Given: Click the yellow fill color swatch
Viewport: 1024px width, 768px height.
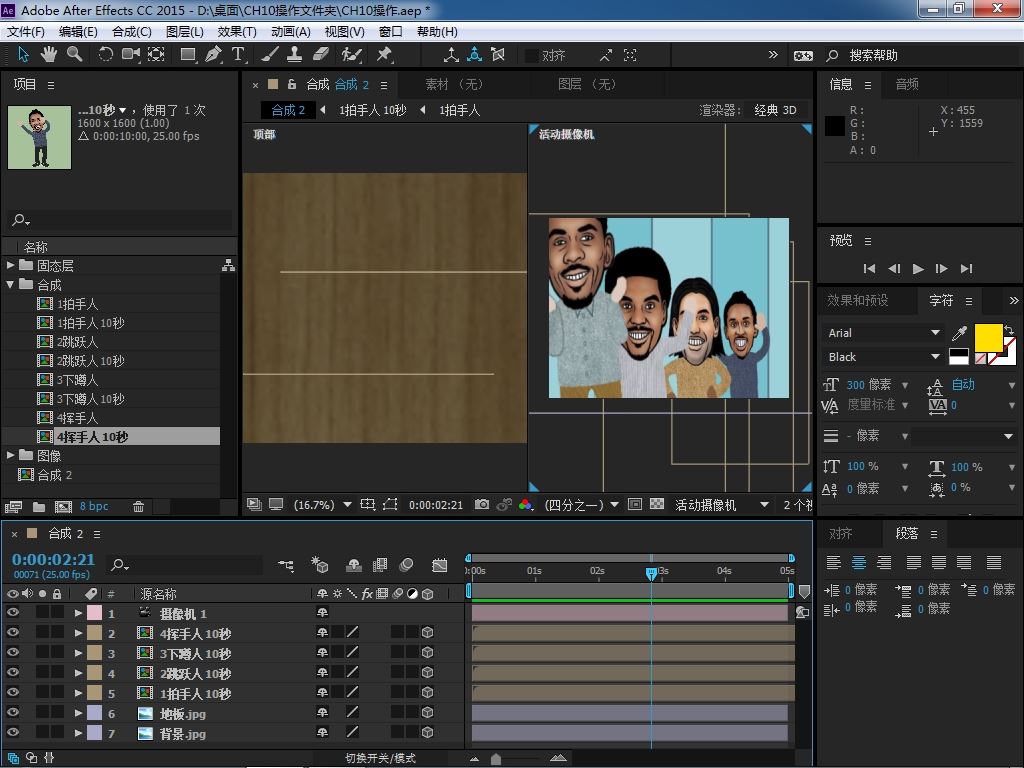Looking at the screenshot, I should click(987, 338).
